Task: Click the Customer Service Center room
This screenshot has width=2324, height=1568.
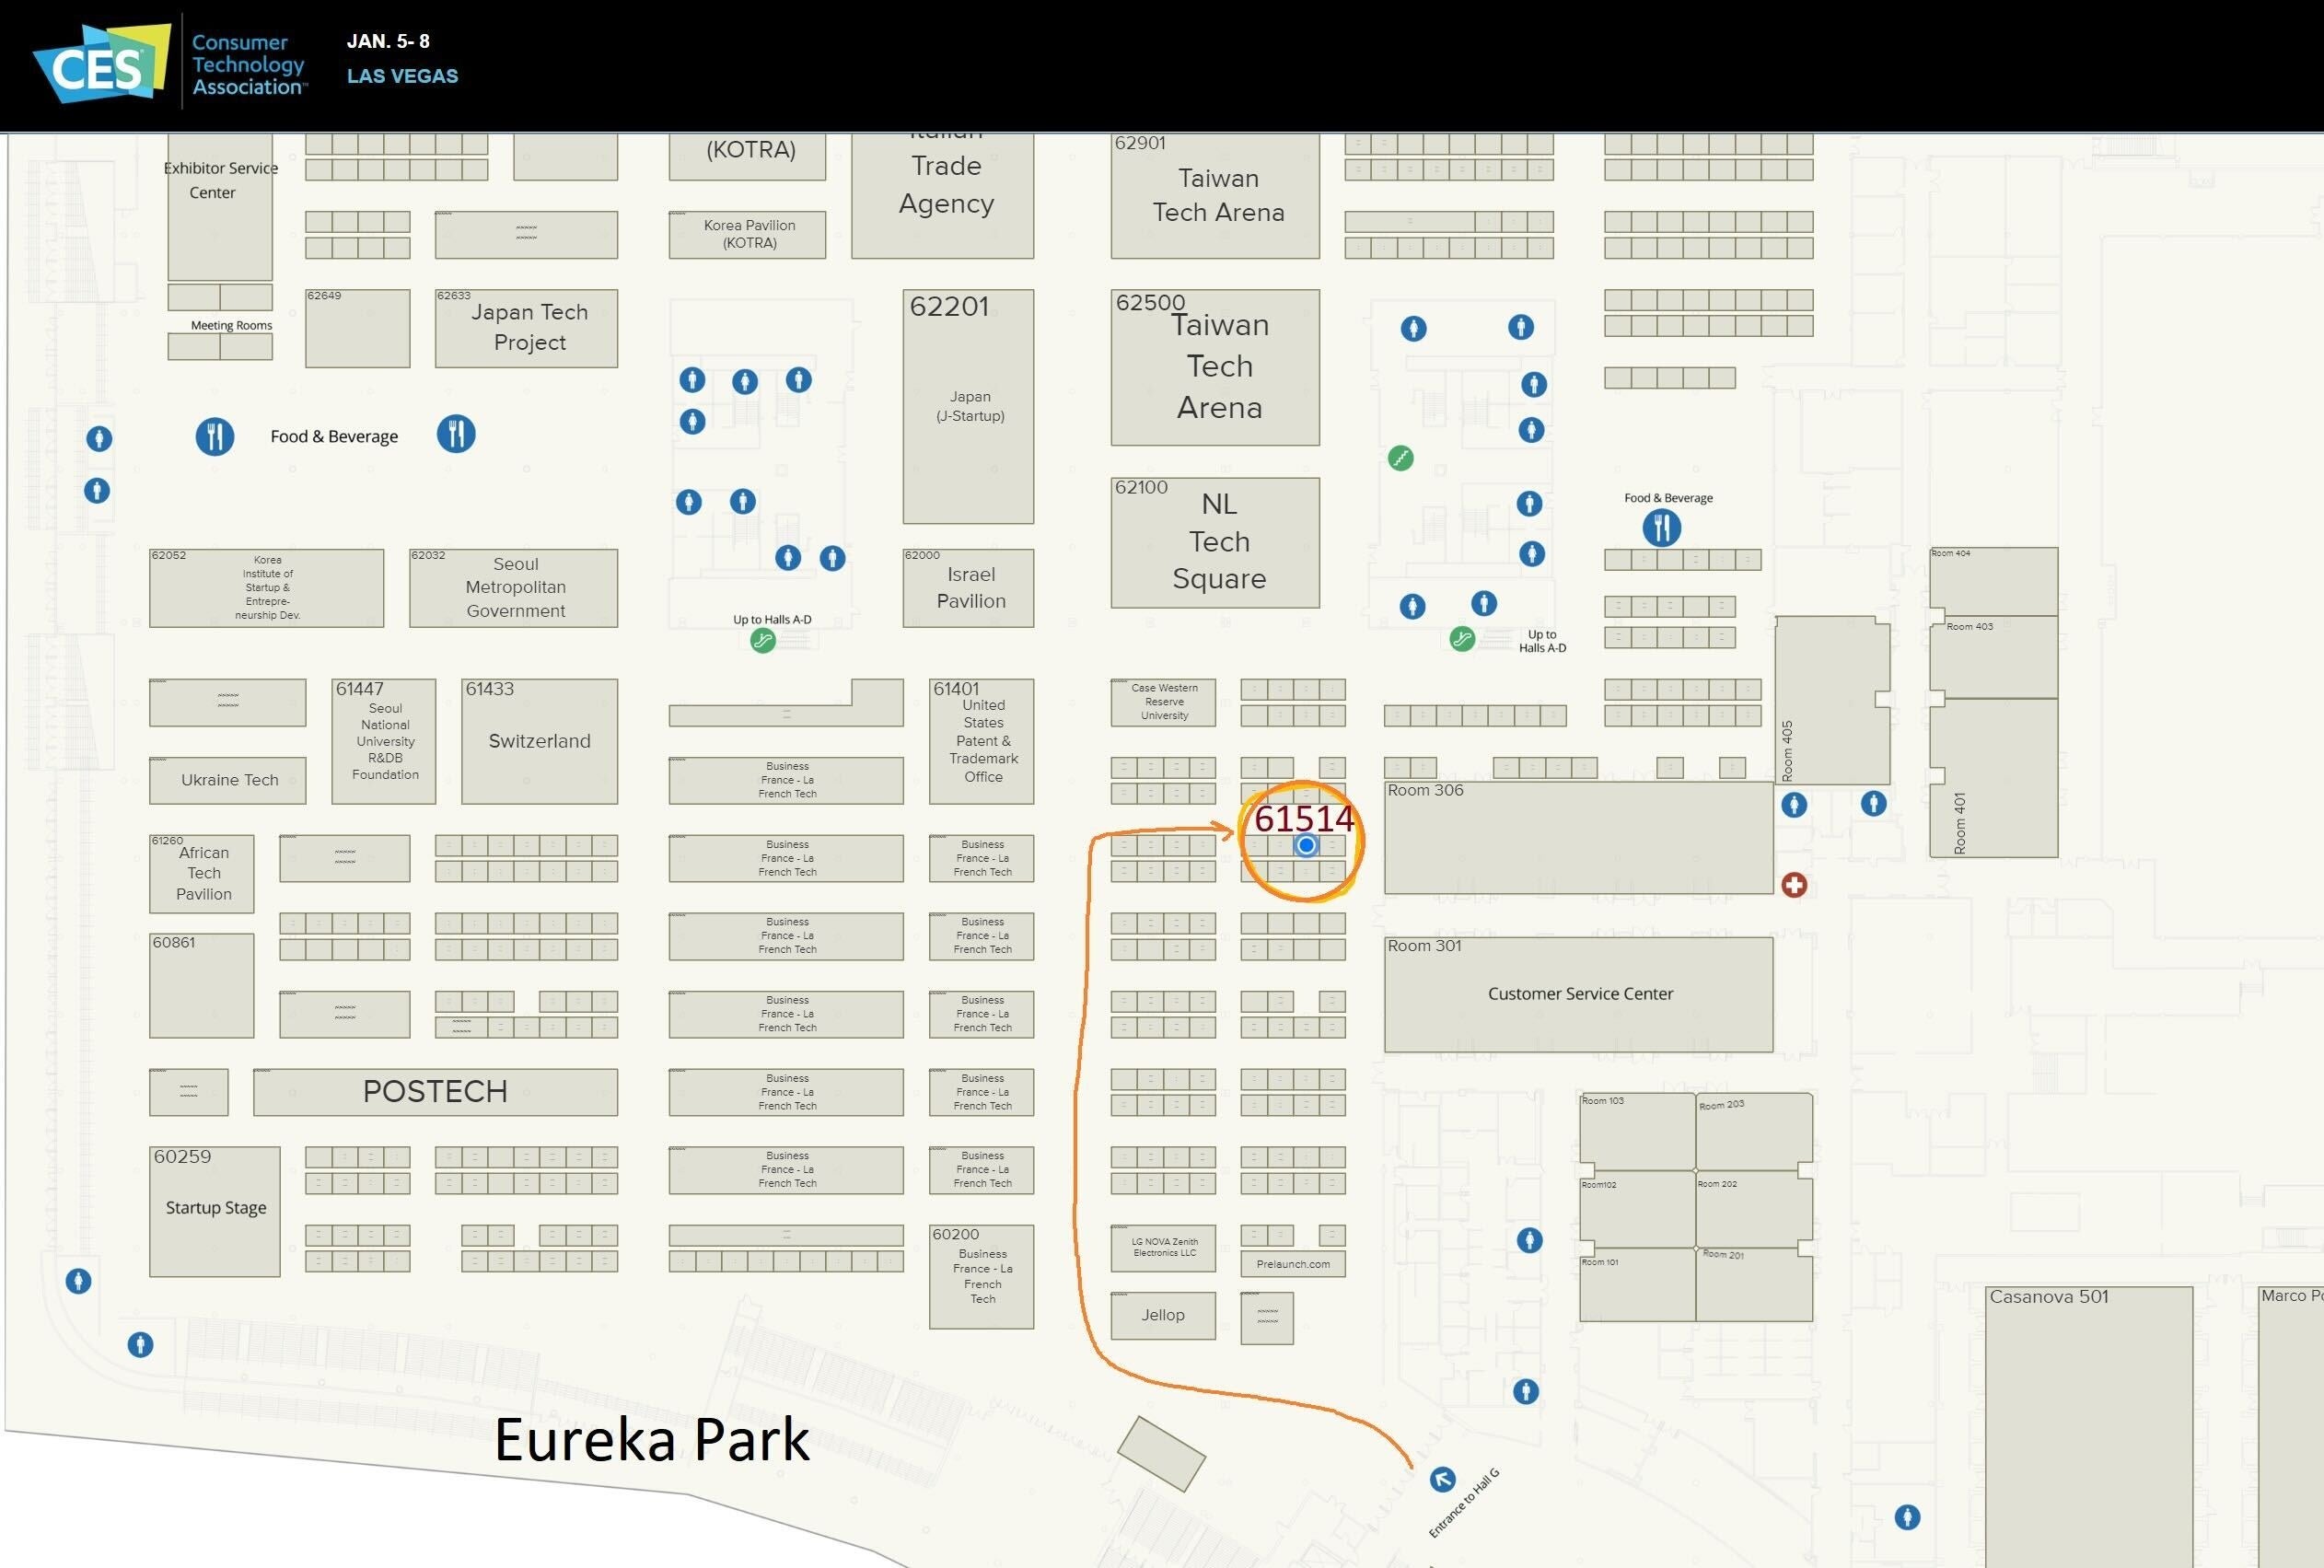Action: (x=1578, y=994)
